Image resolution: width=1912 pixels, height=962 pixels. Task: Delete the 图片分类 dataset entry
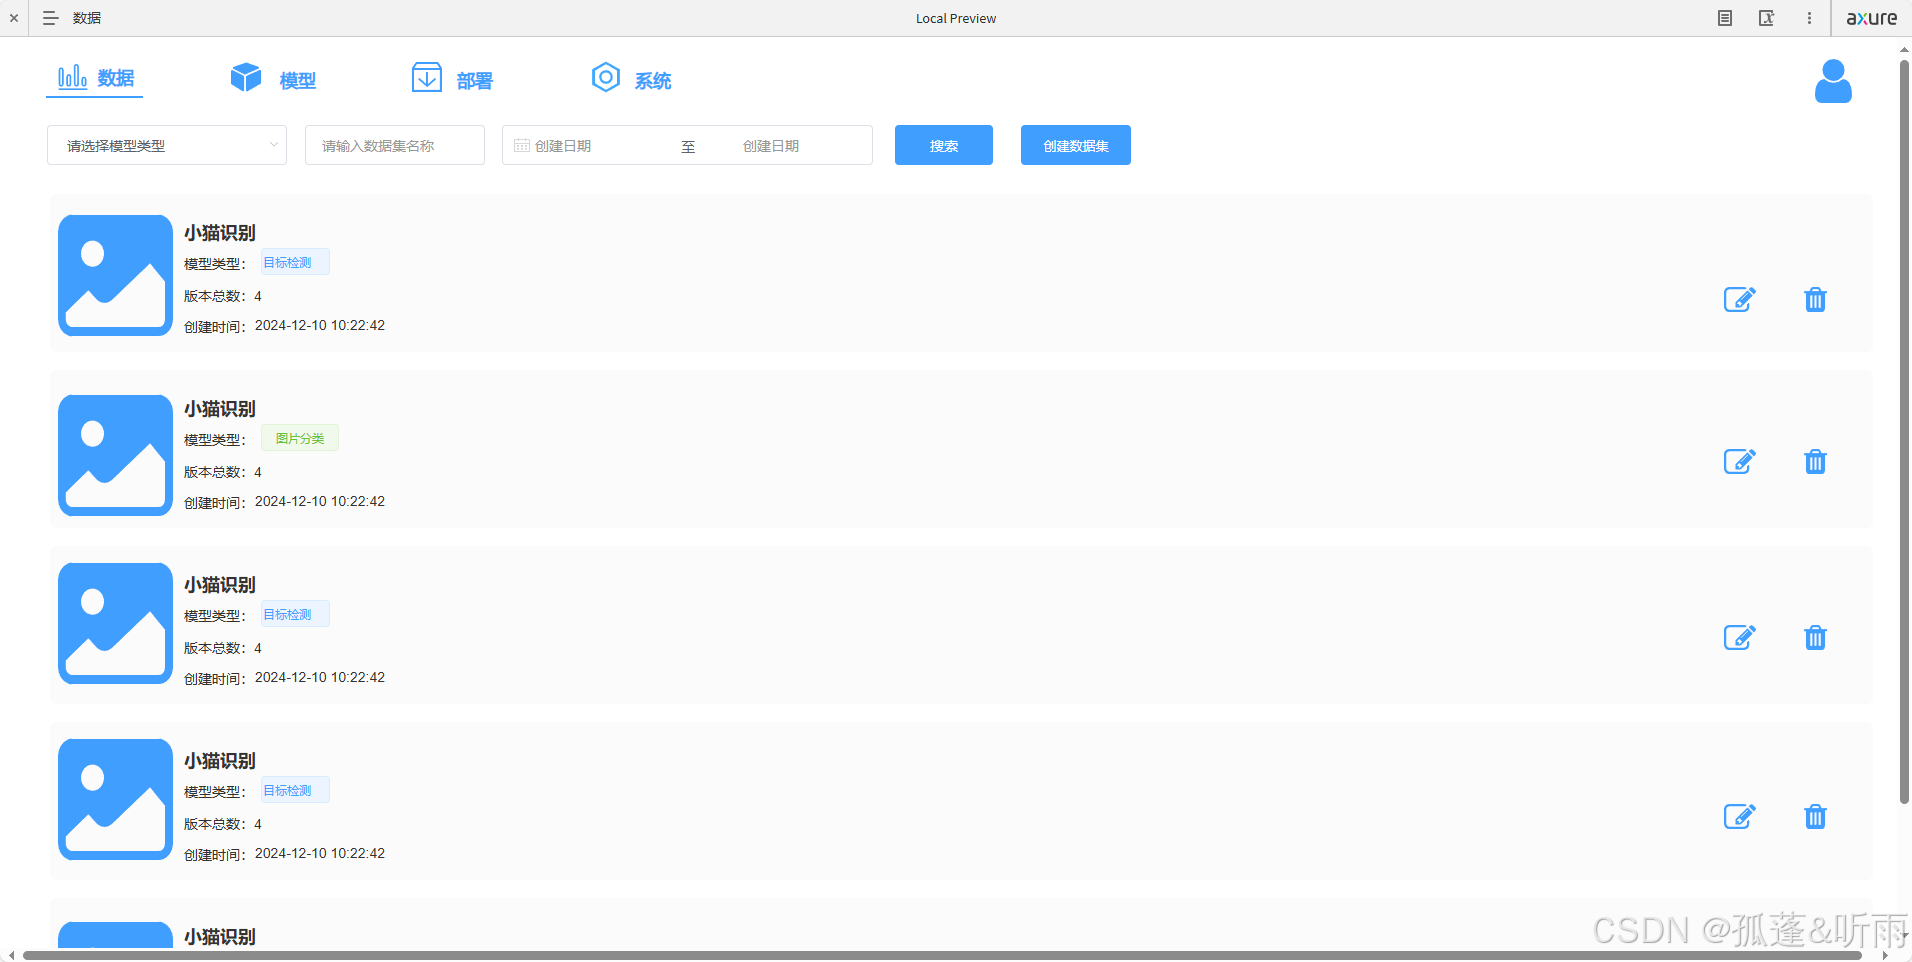tap(1815, 461)
